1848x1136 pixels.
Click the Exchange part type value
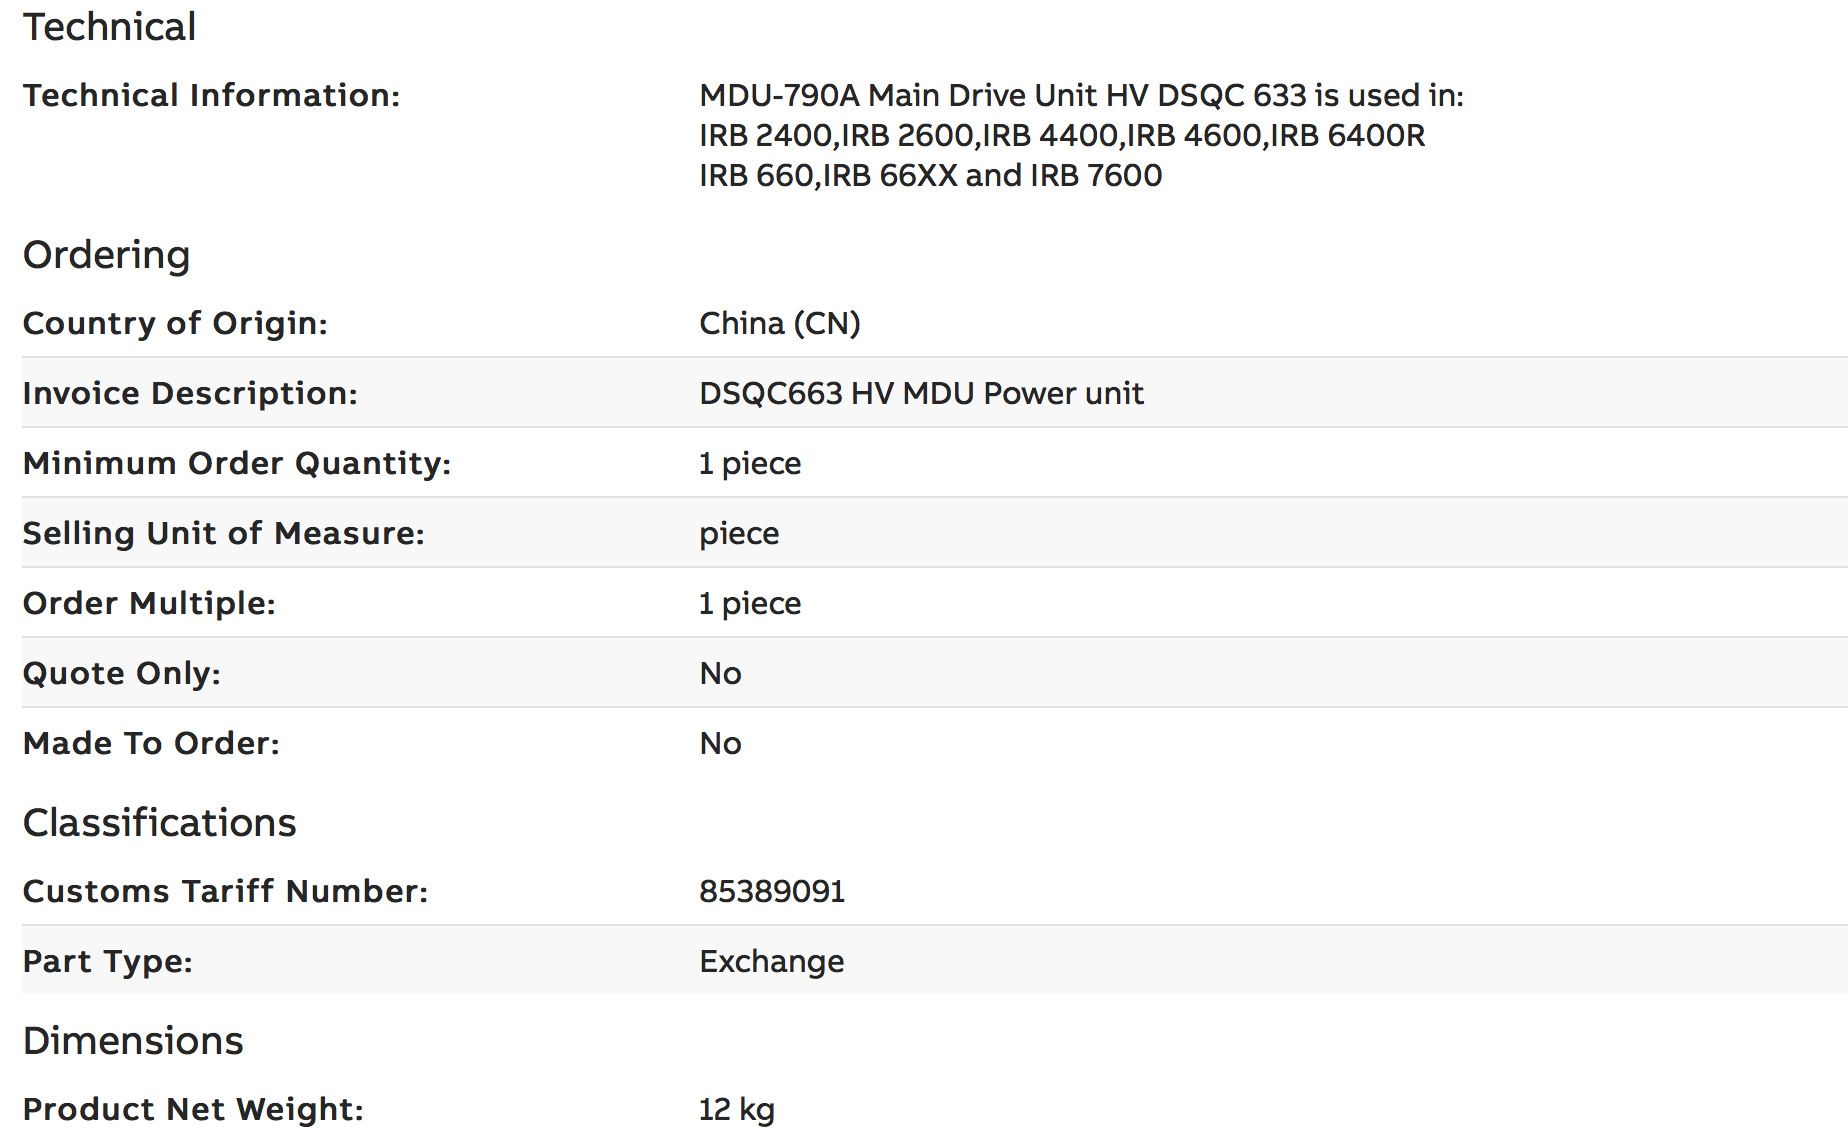(771, 961)
